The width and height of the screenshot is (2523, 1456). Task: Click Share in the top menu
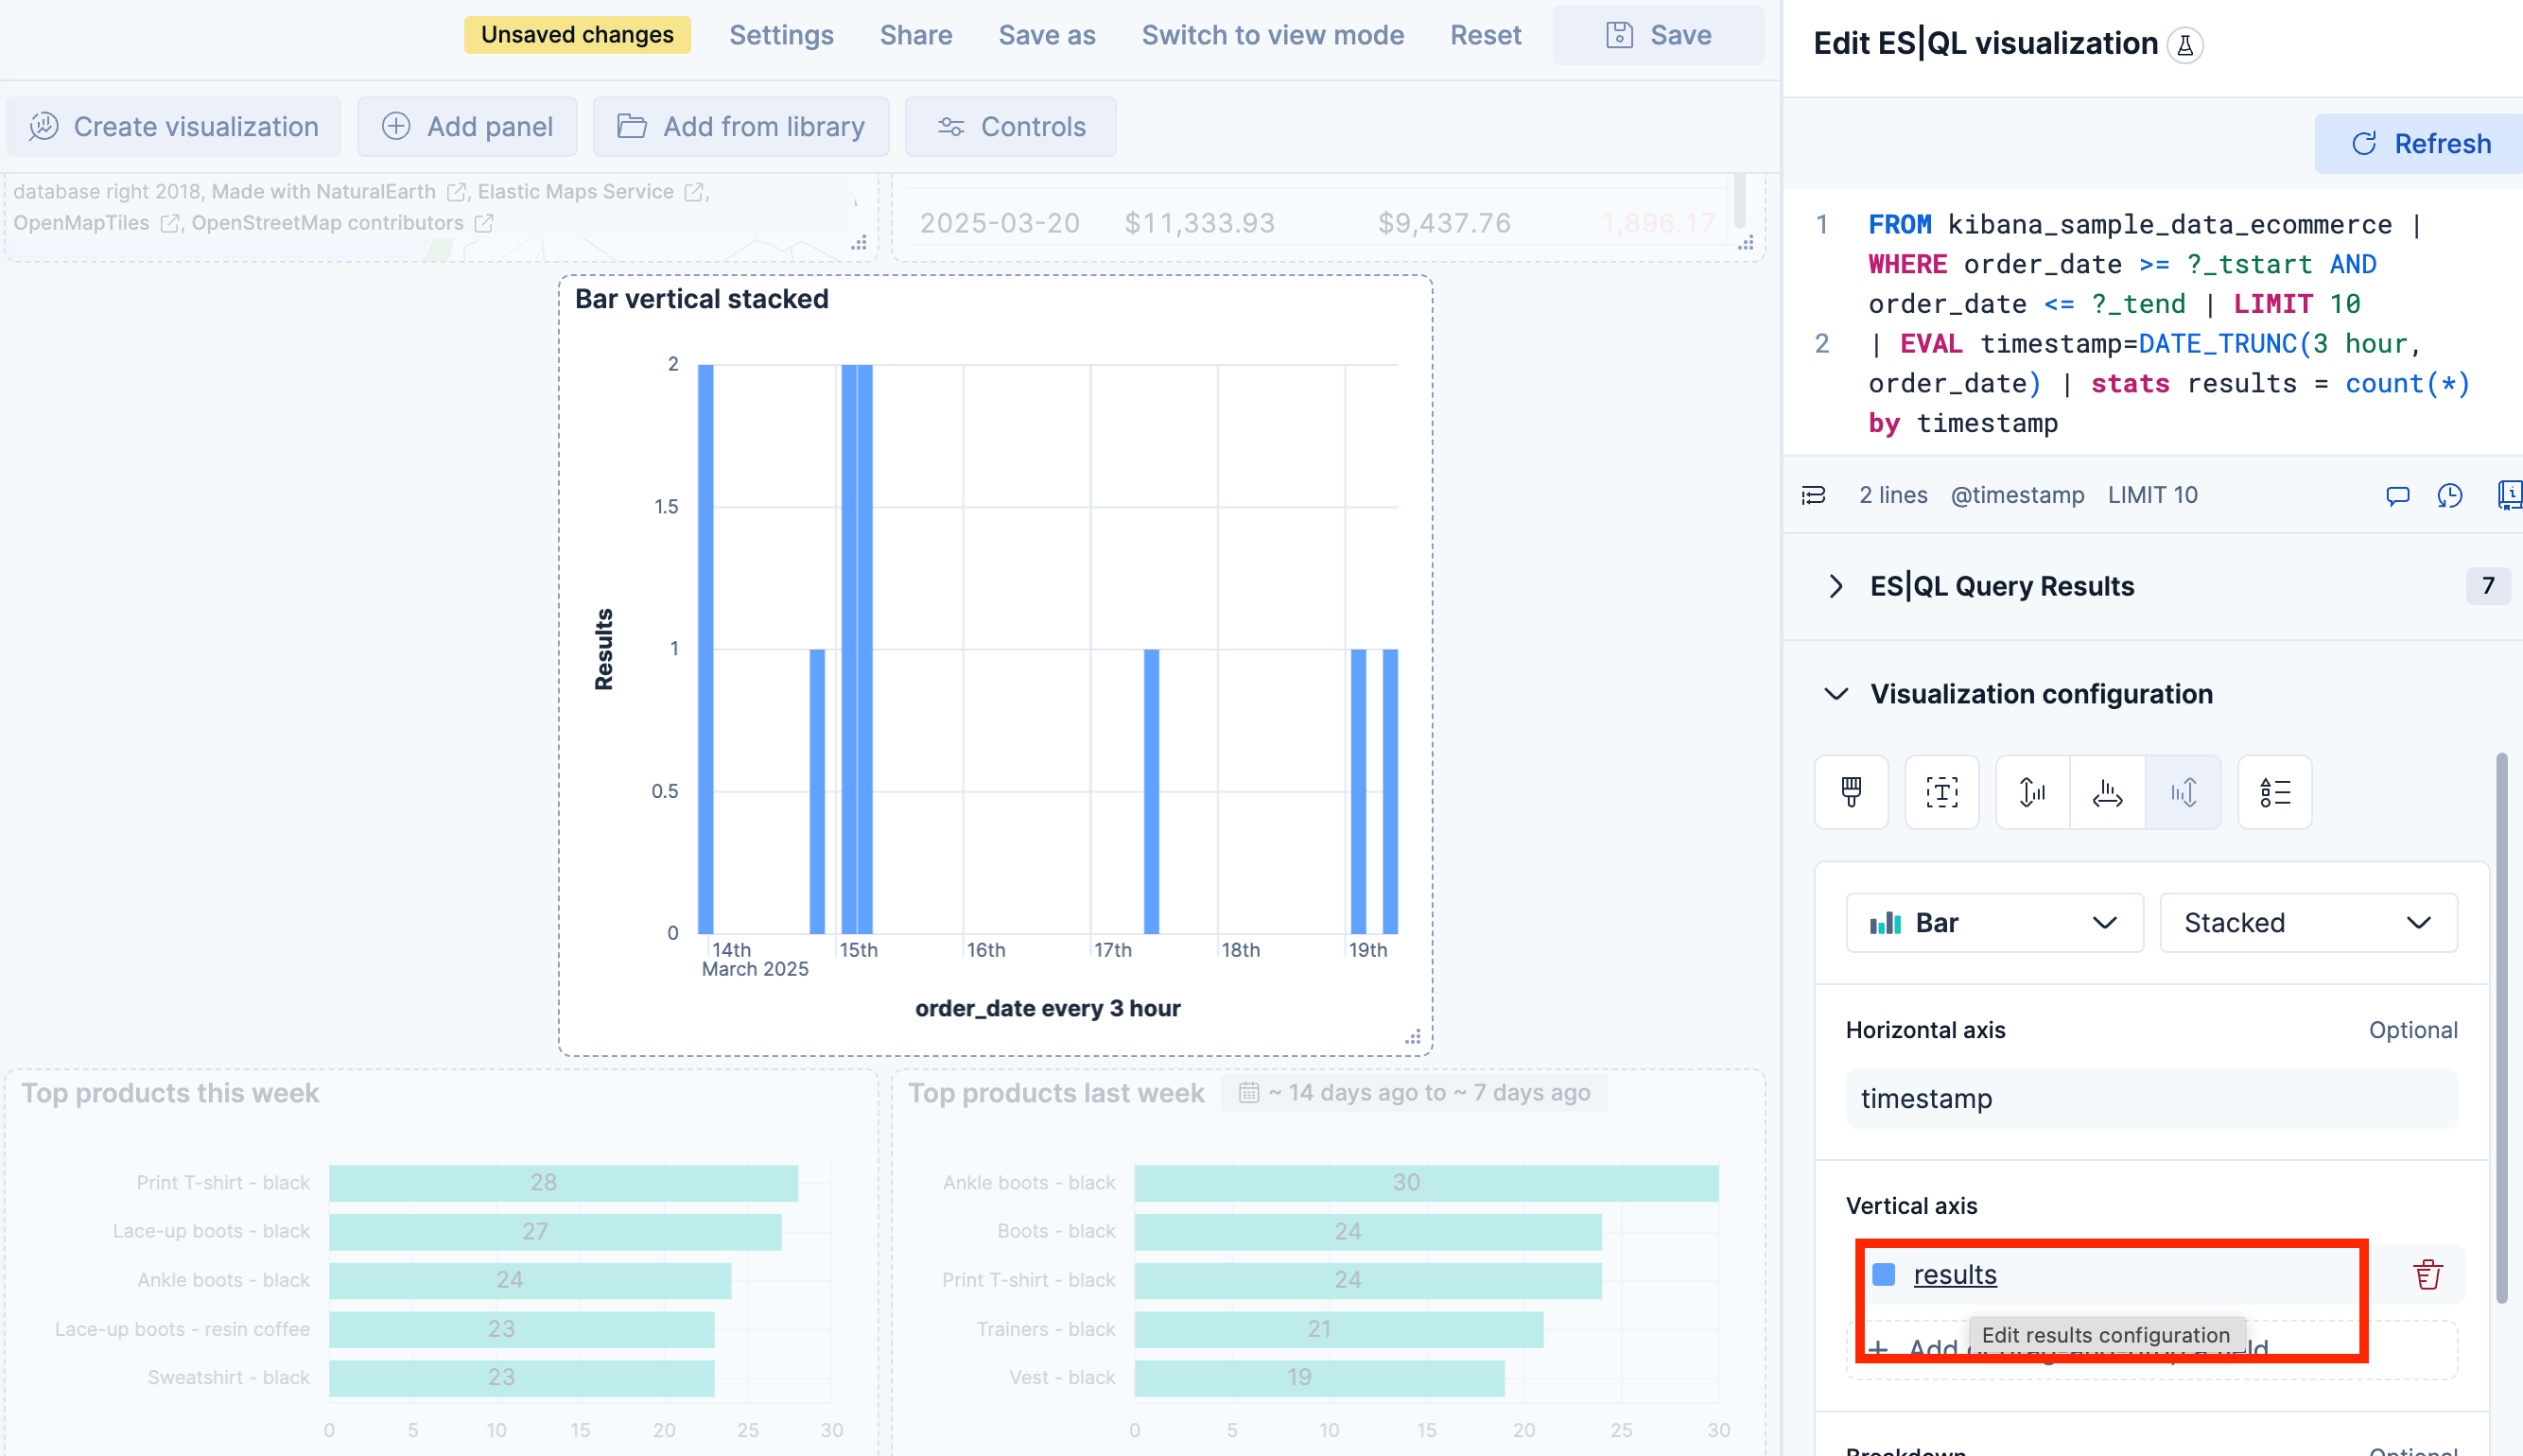point(915,35)
